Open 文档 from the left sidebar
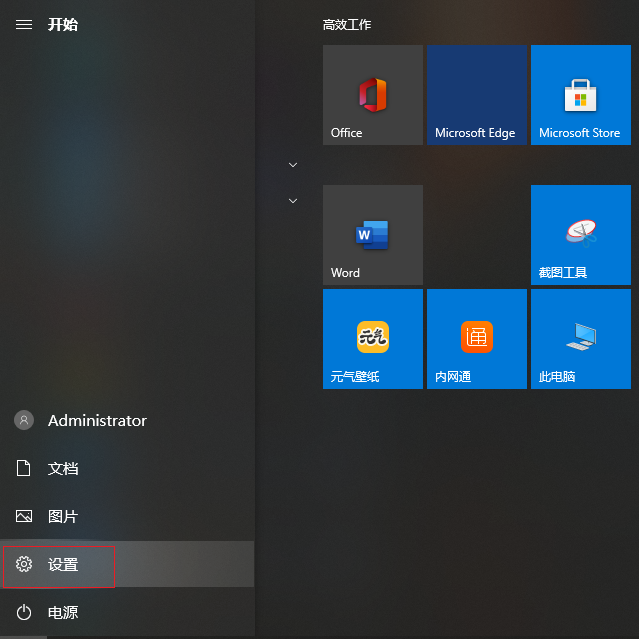The height and width of the screenshot is (639, 639). point(63,469)
